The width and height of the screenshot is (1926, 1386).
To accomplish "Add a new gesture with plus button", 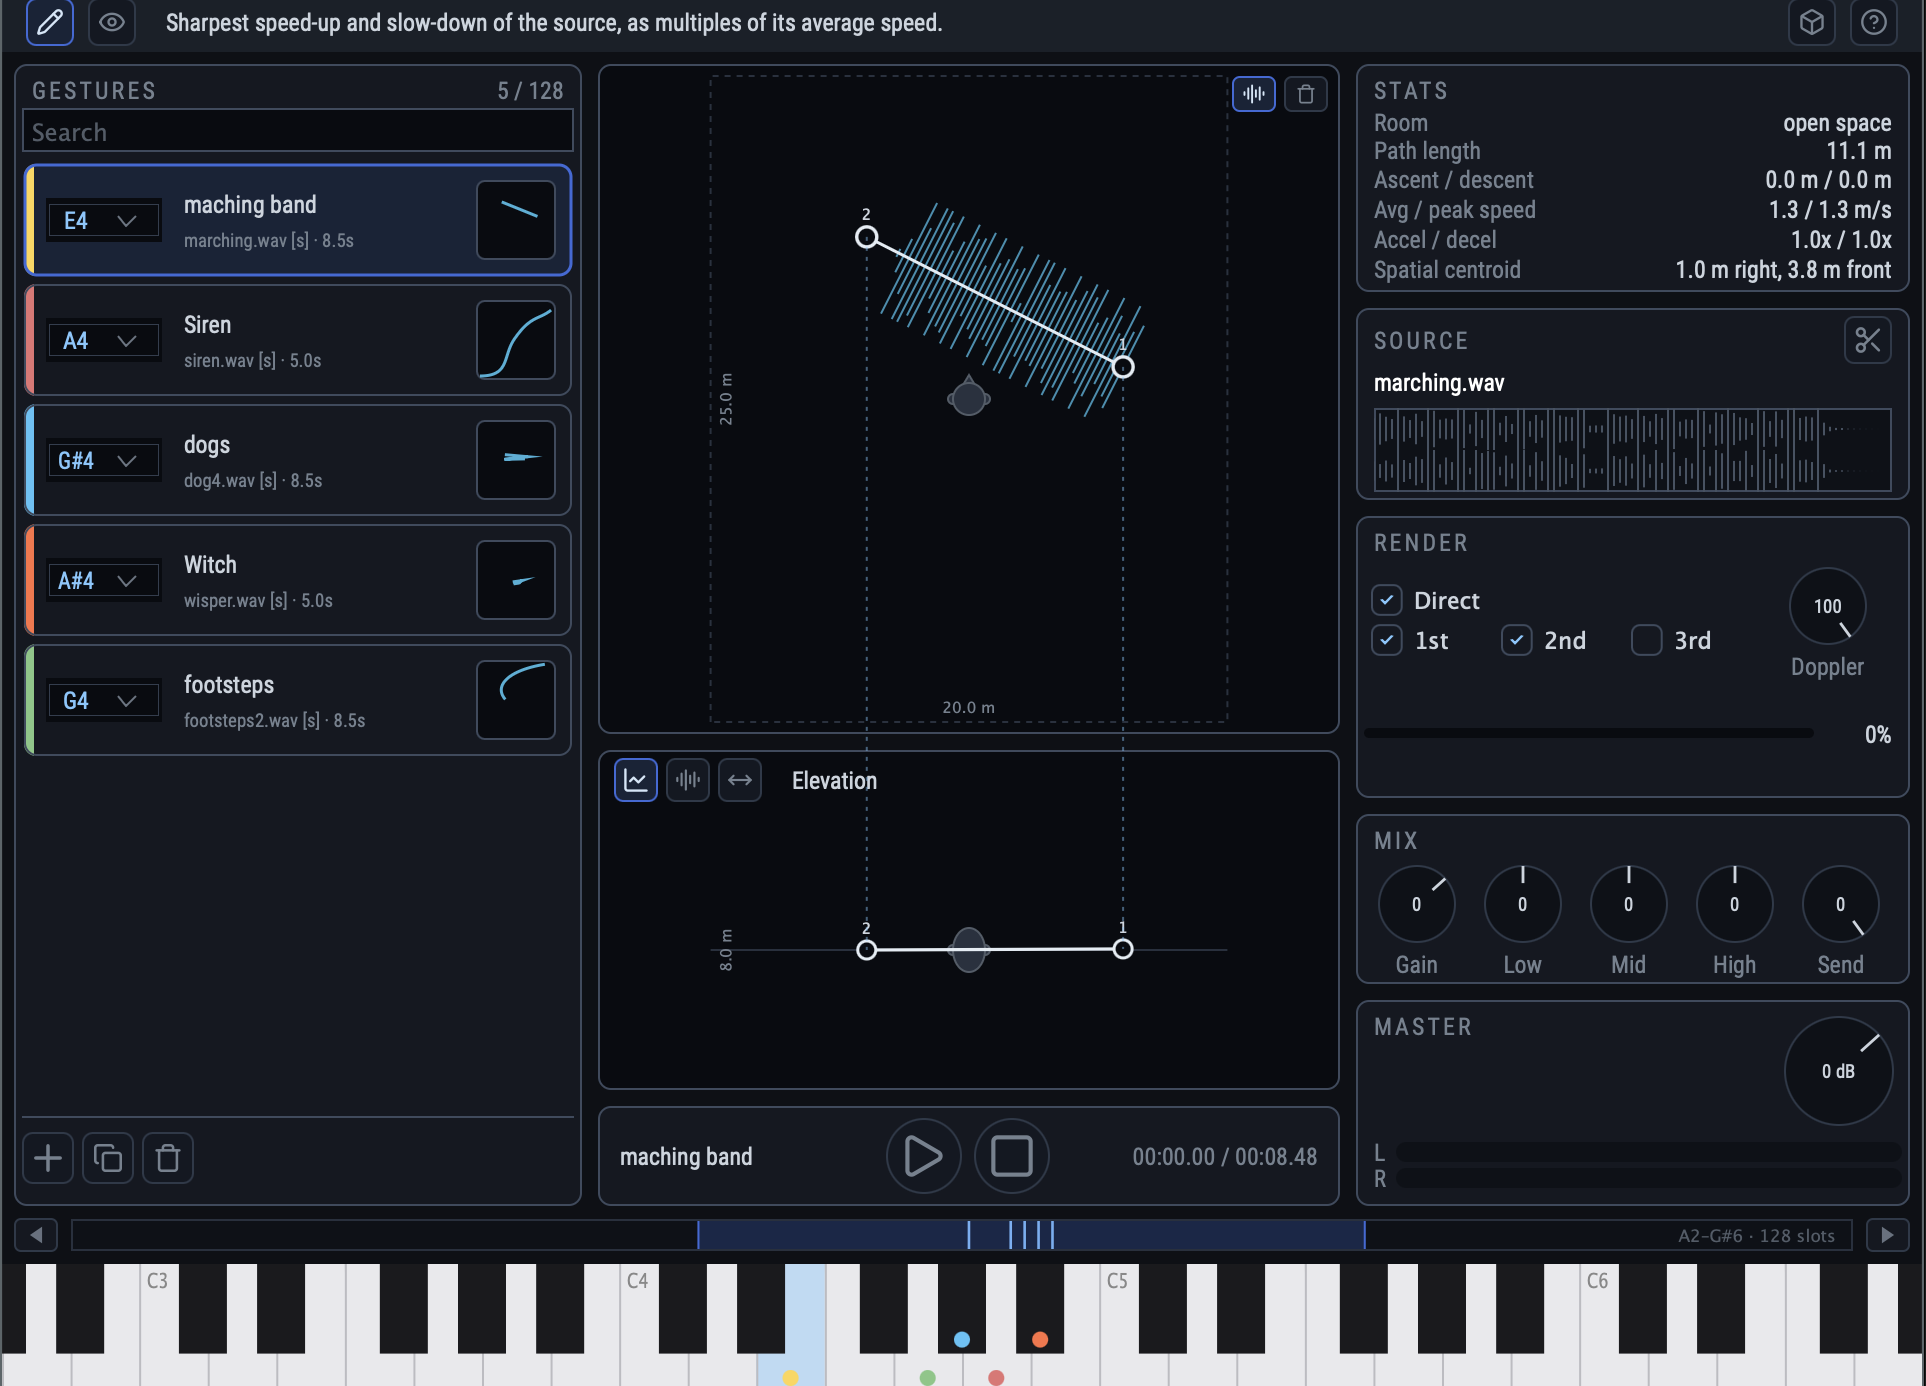I will coord(48,1158).
